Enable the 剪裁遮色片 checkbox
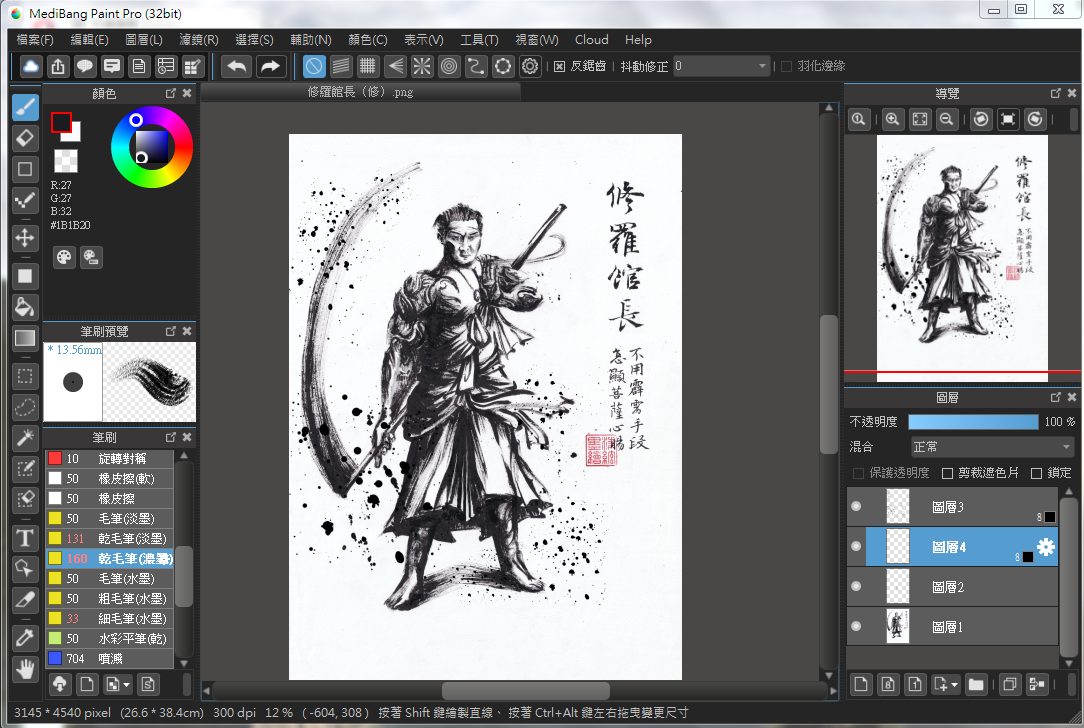Screen dimensions: 1084x728 [947, 473]
